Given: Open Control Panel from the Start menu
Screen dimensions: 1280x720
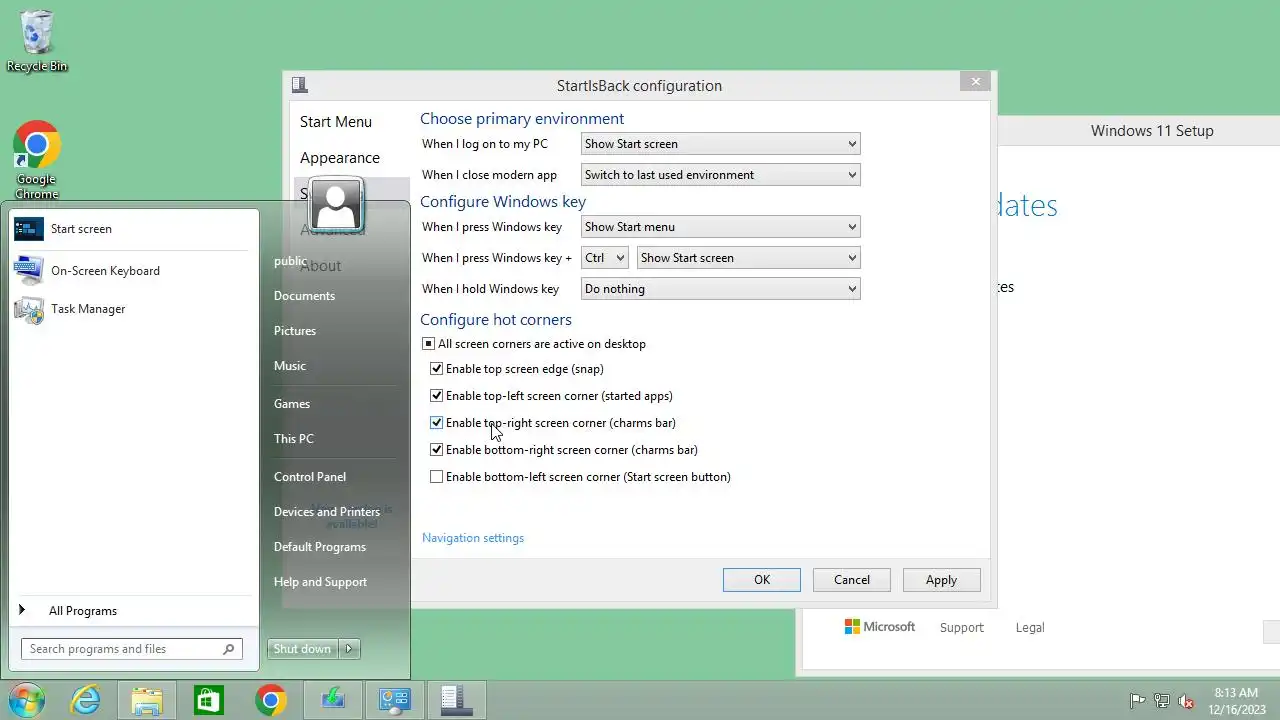Looking at the screenshot, I should pos(310,477).
